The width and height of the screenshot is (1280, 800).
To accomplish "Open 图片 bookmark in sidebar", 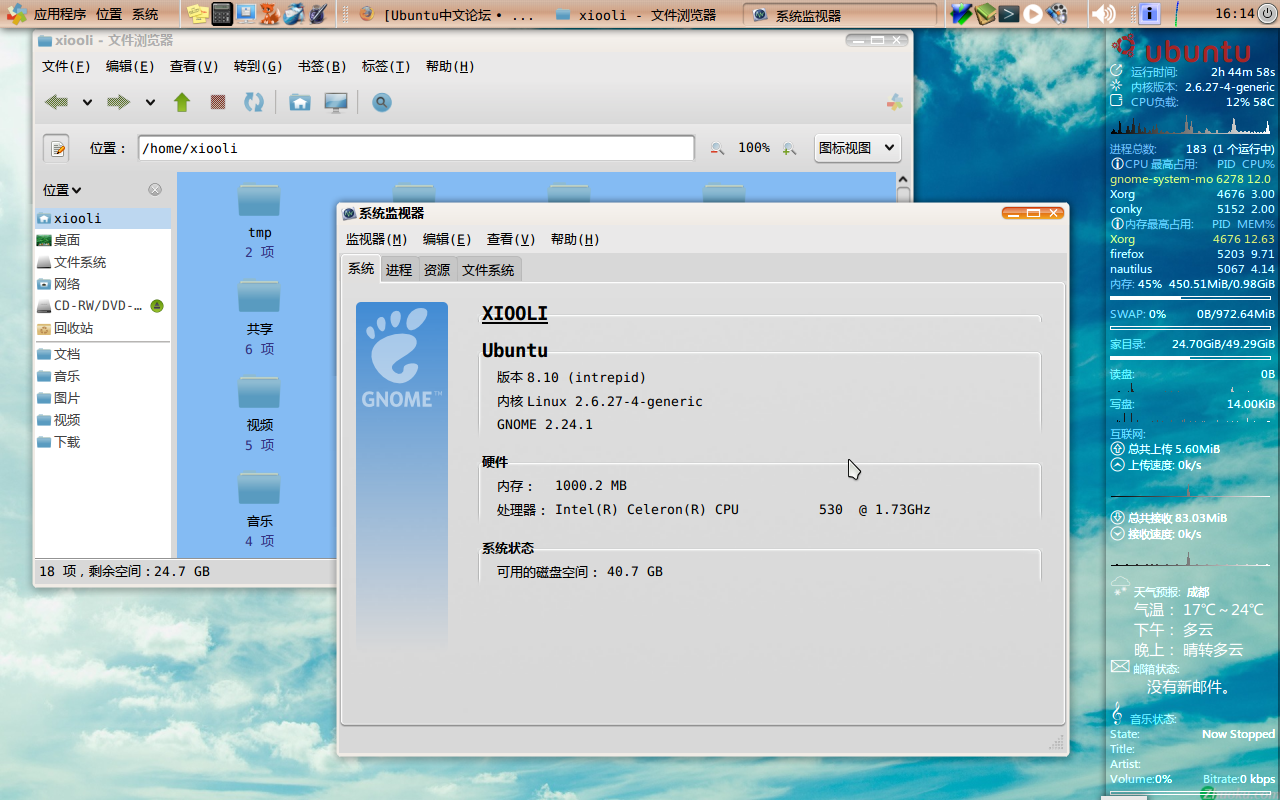I will pyautogui.click(x=102, y=398).
